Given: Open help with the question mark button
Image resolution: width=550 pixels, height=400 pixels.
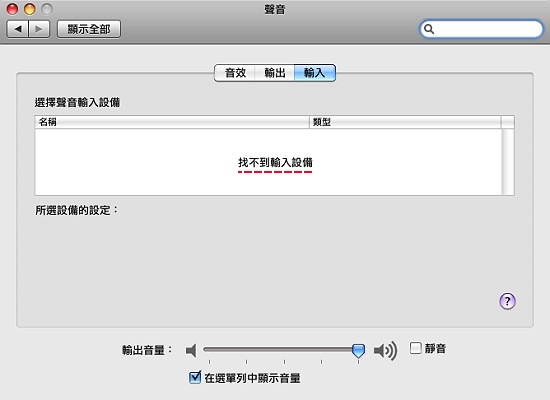Looking at the screenshot, I should tap(507, 301).
